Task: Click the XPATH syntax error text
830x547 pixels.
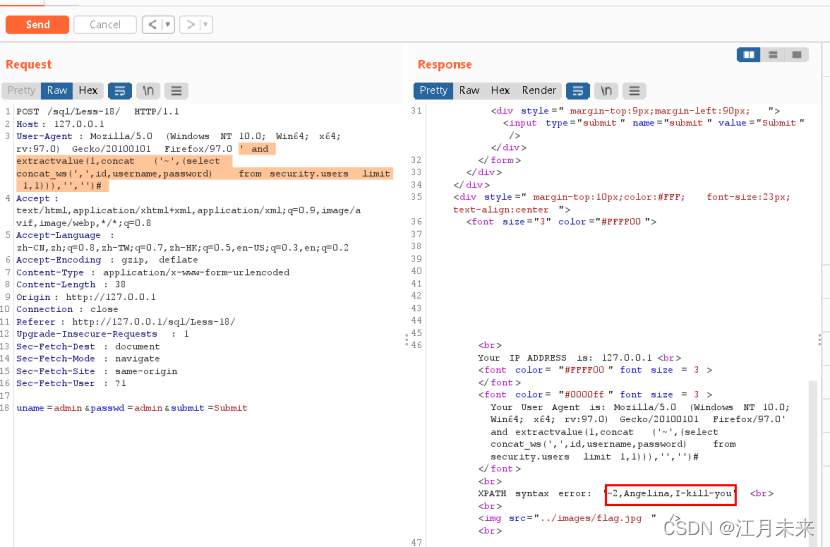Action: click(x=535, y=494)
